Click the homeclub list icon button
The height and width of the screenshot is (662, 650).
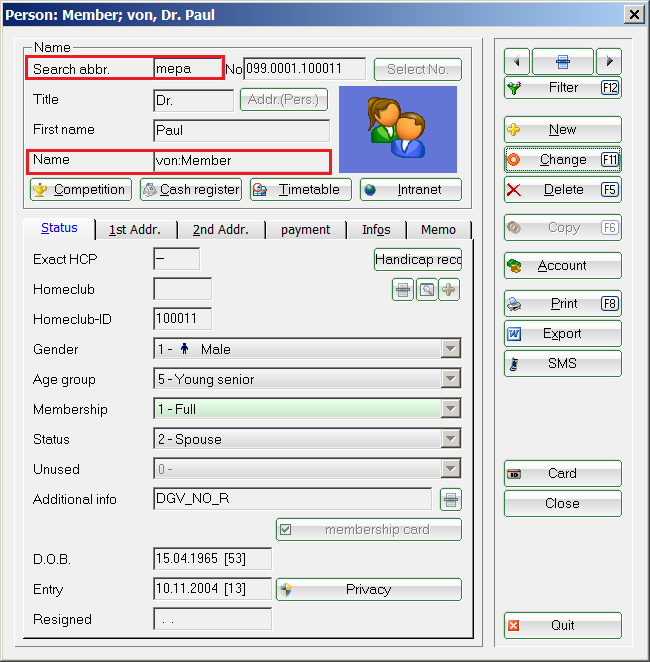pos(403,290)
